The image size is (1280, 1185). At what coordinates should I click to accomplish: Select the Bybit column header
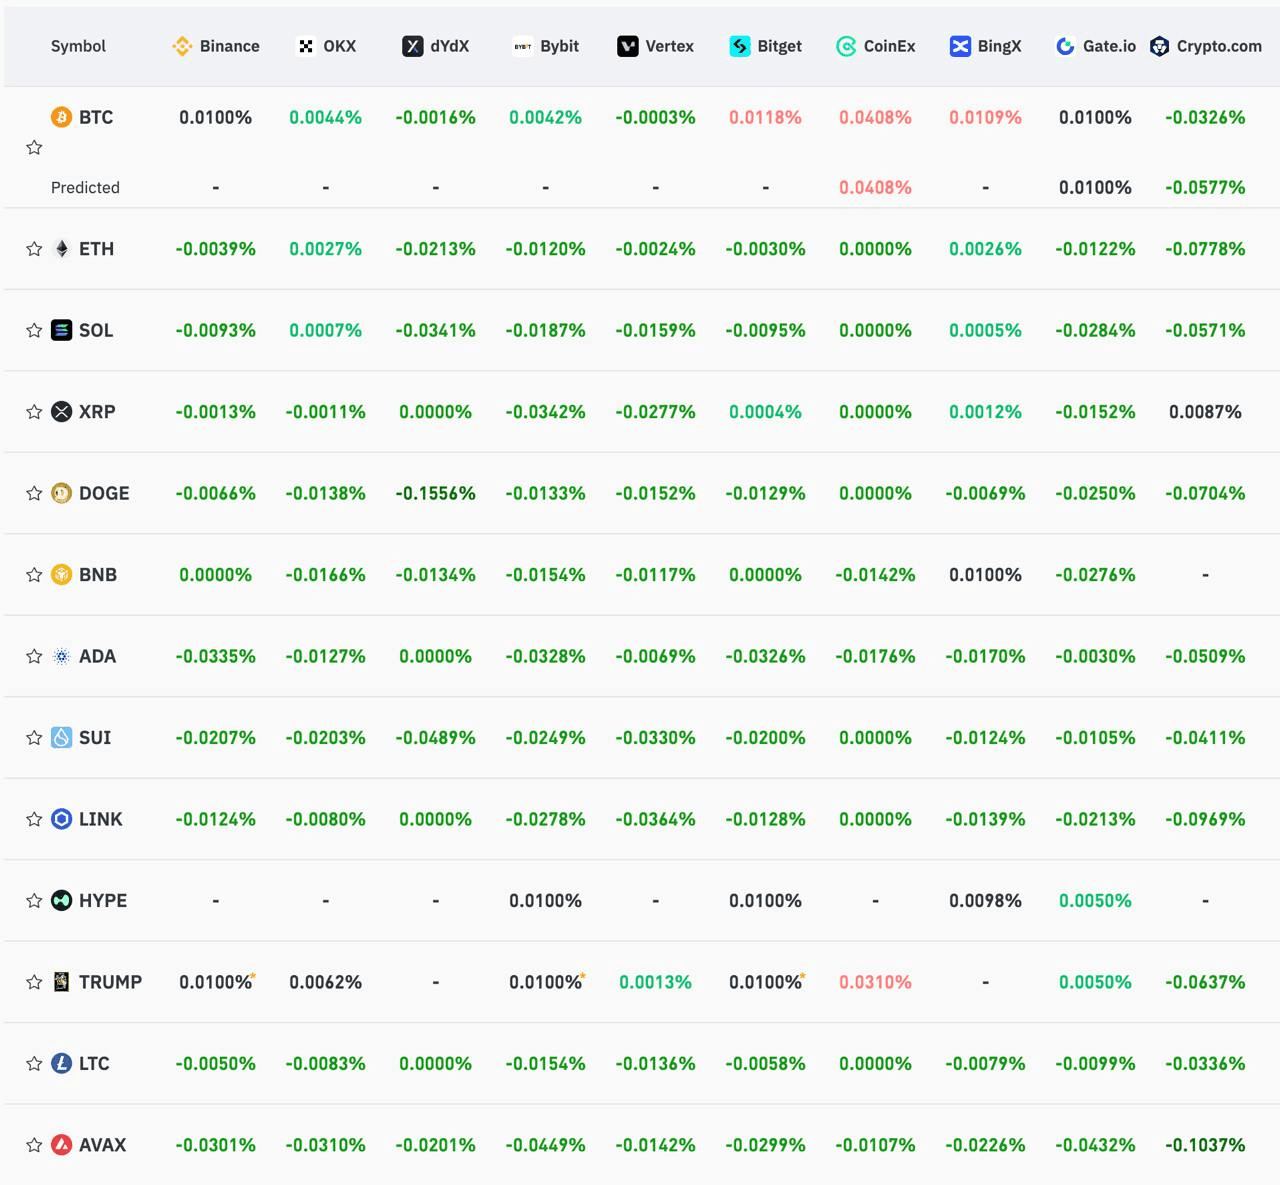546,46
